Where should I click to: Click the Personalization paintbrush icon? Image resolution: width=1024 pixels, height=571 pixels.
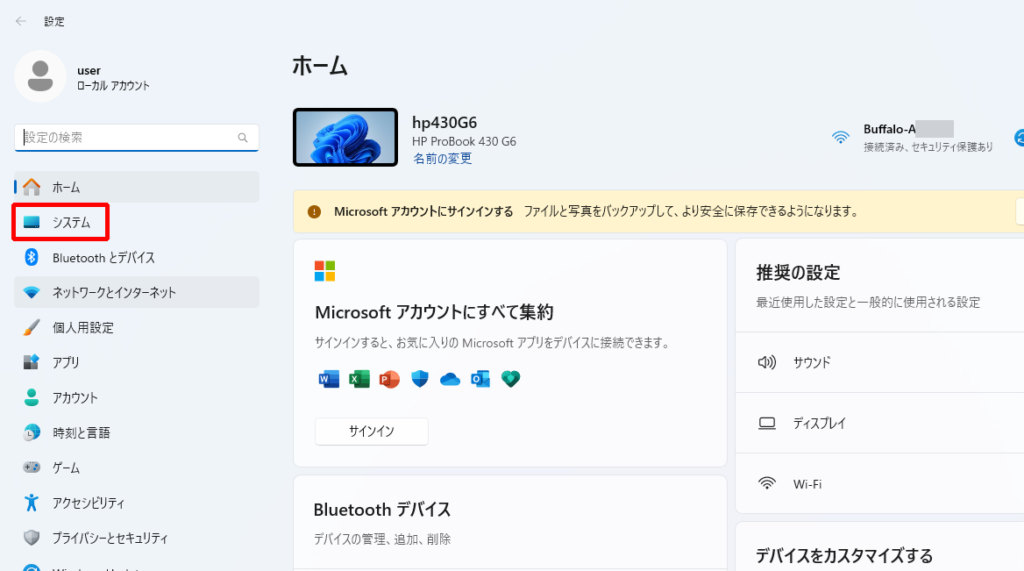pos(31,327)
